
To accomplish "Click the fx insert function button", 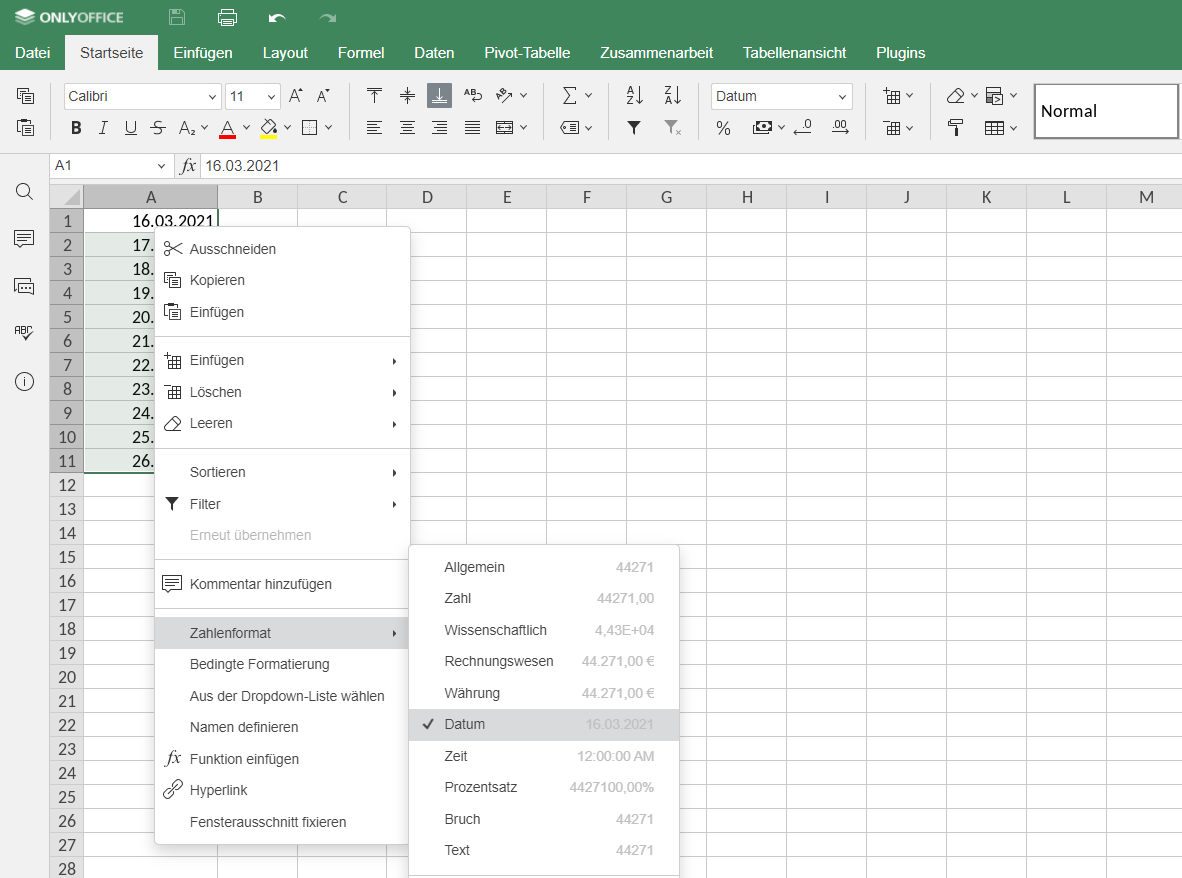I will point(188,166).
